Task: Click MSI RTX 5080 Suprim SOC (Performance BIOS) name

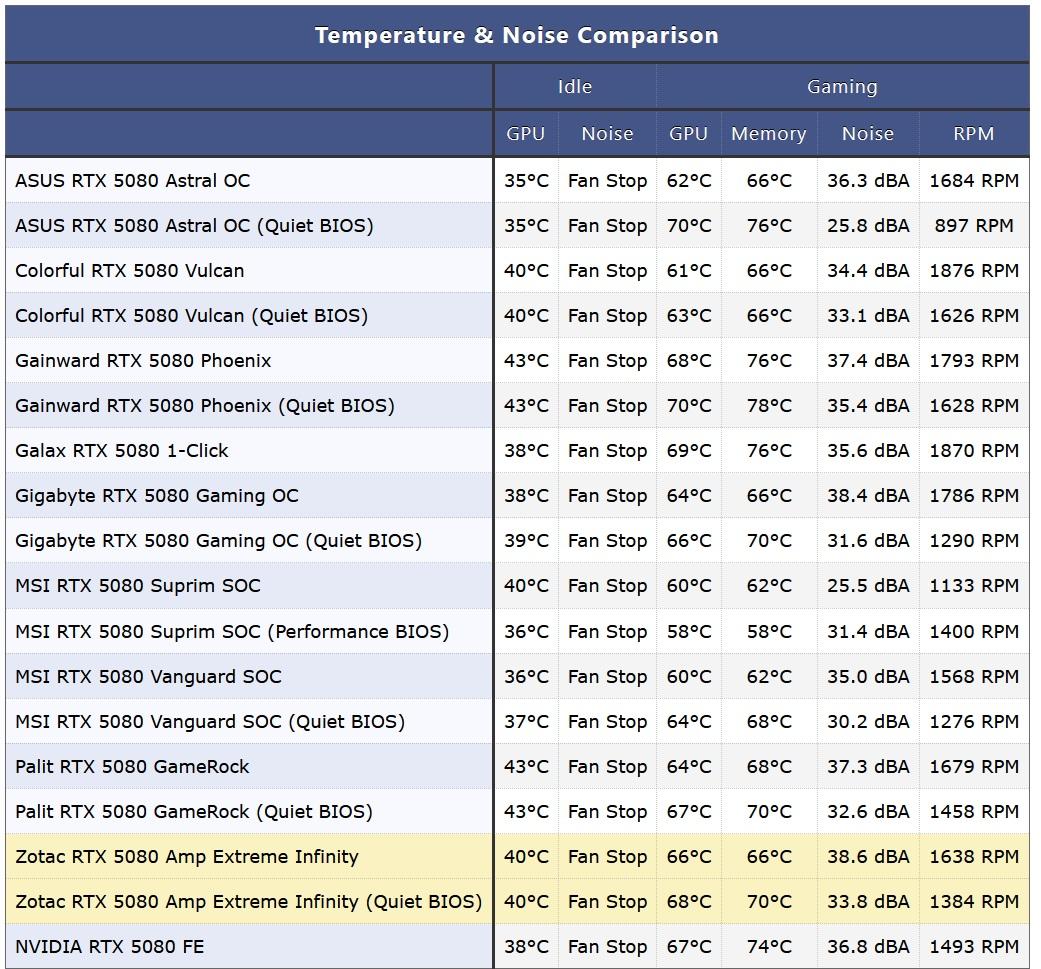Action: click(232, 632)
